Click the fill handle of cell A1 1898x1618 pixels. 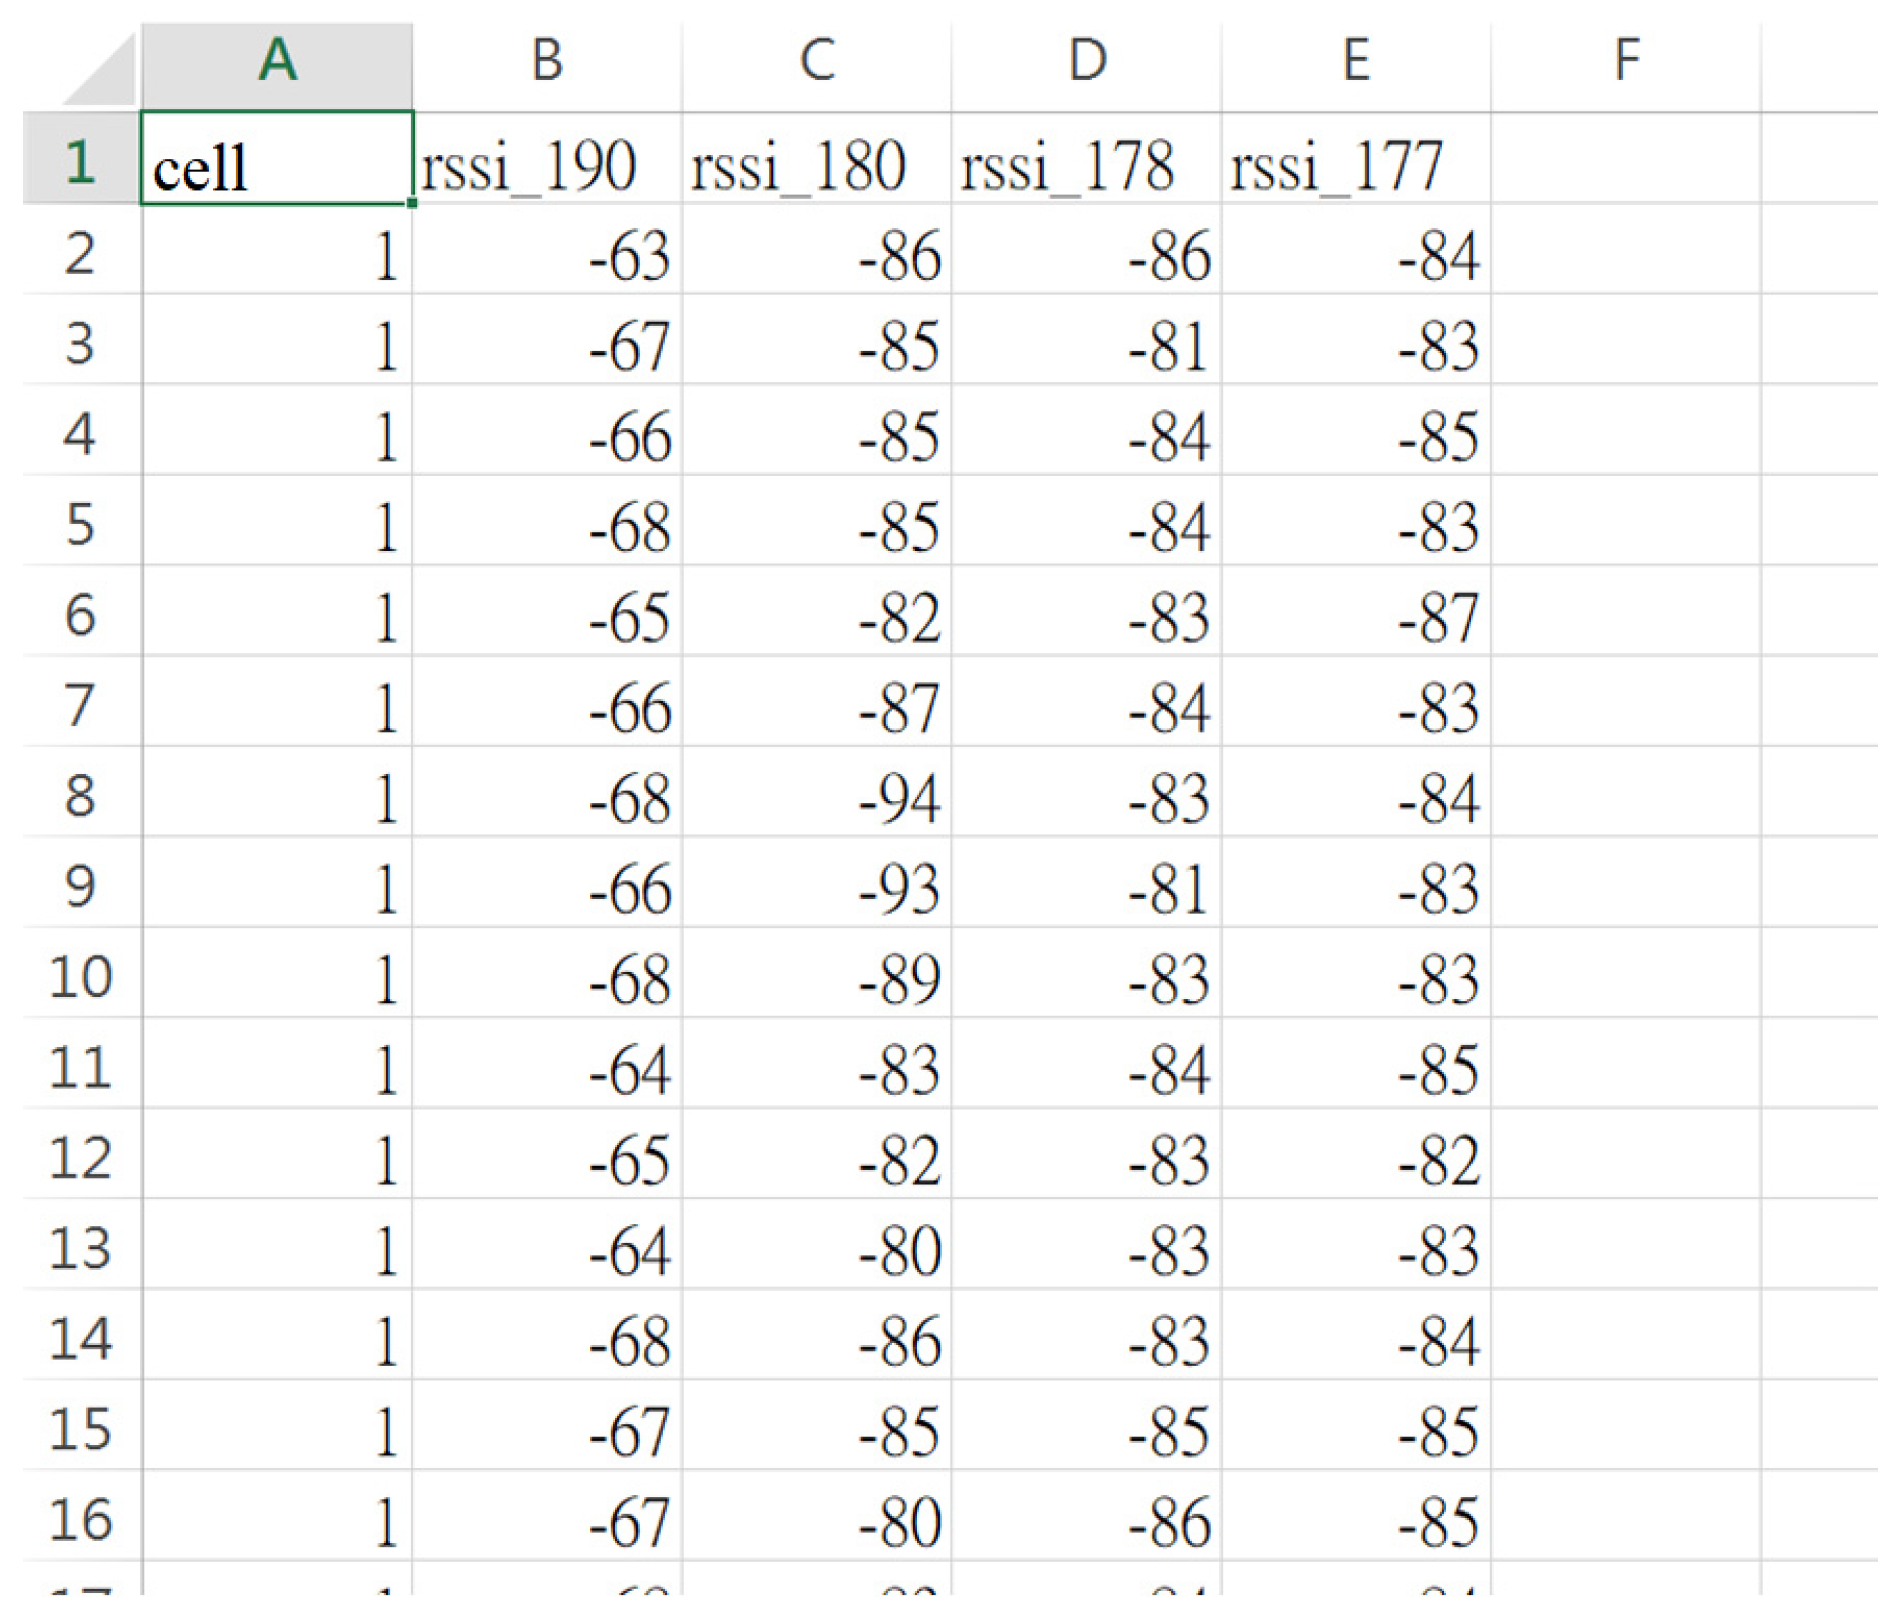pyautogui.click(x=412, y=203)
